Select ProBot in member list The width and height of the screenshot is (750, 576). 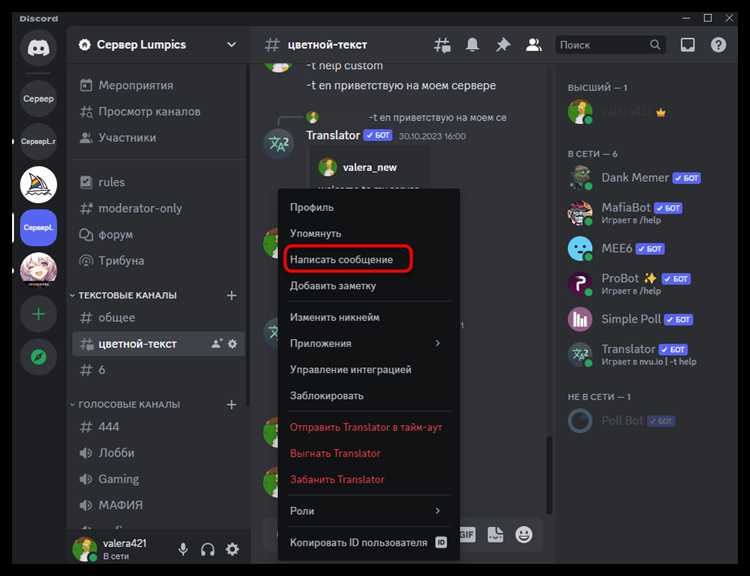(x=646, y=284)
